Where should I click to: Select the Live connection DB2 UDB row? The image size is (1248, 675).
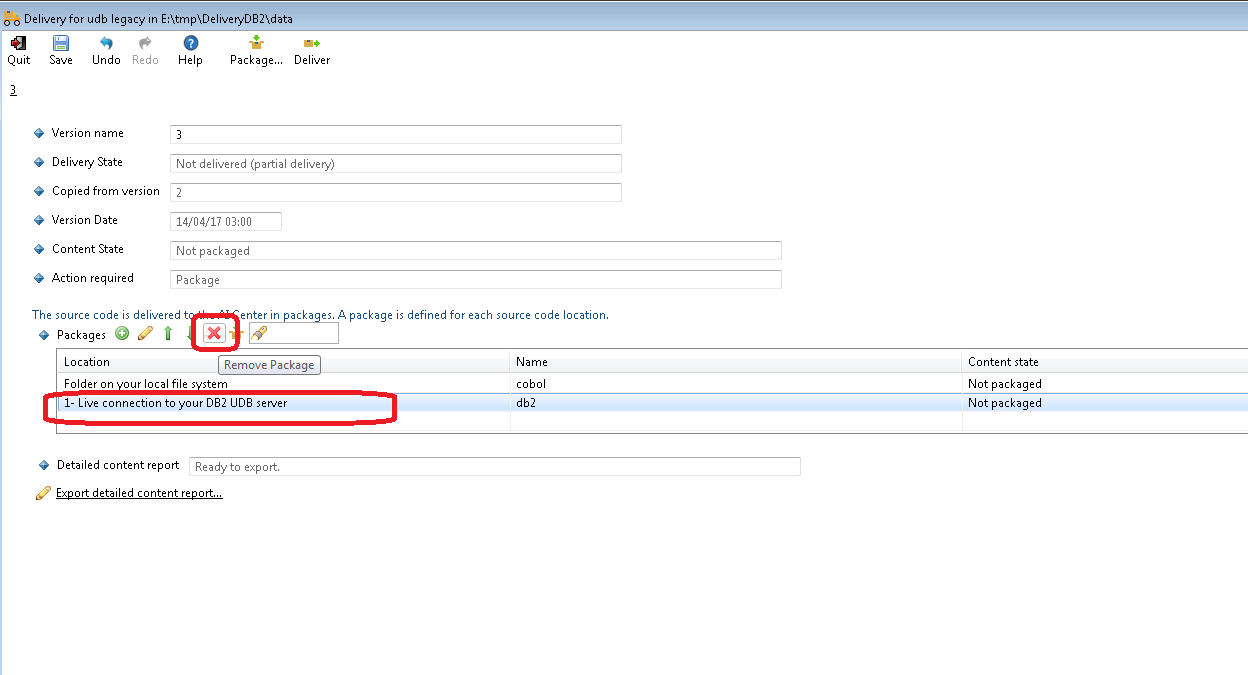click(x=175, y=403)
